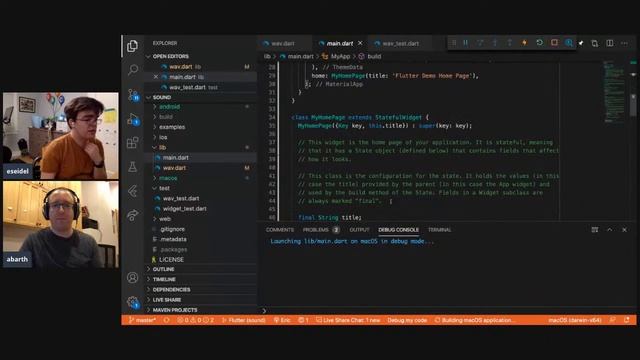This screenshot has height=360, width=640.
Task: Expand the ios folder
Action: pos(163,137)
